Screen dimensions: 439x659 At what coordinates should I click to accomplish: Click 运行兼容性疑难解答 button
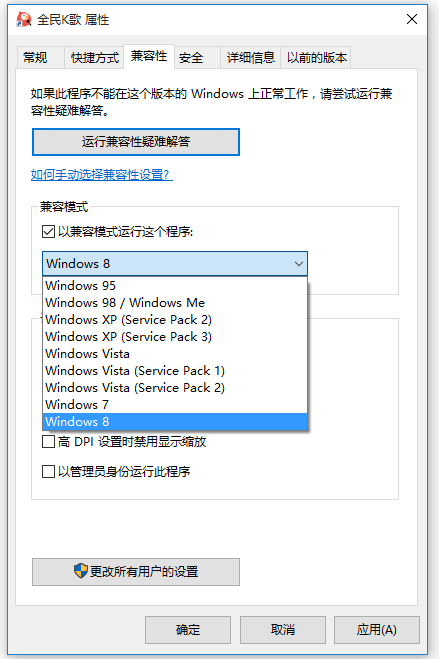(136, 142)
